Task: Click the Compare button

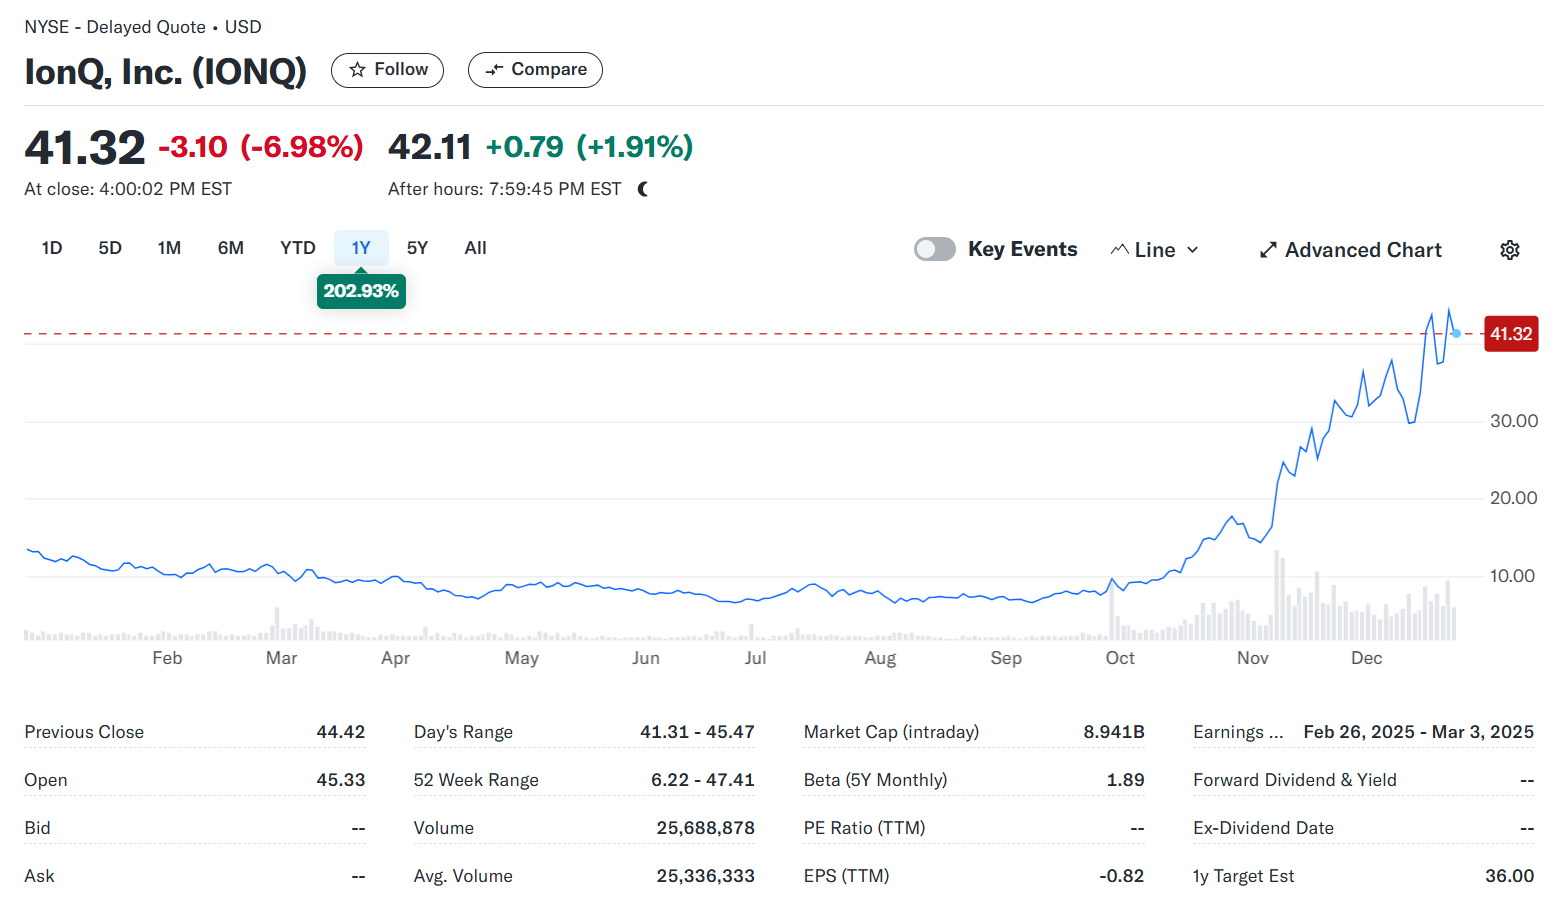Action: tap(535, 70)
